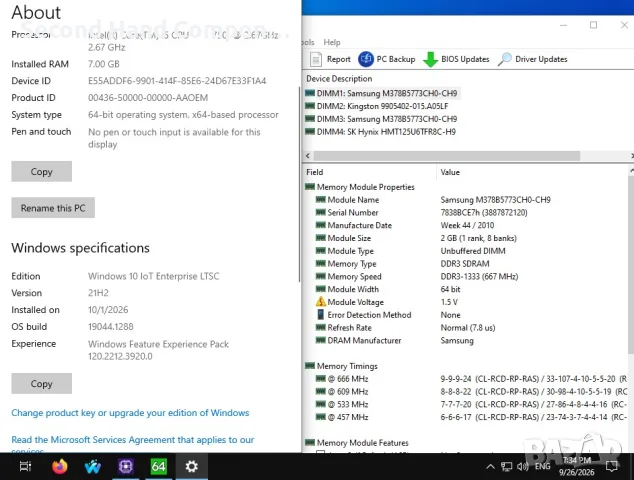Open the purple chip app on taskbar
The height and width of the screenshot is (480, 634).
[126, 467]
